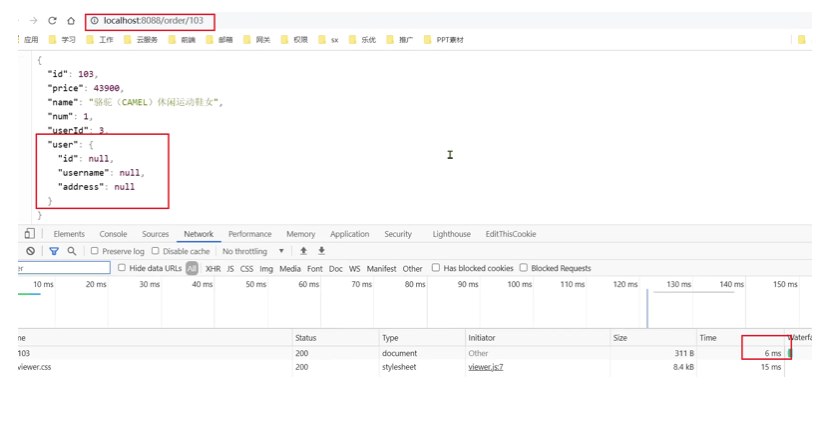This screenshot has height=424, width=825.
Task: Filter requests by Media
Action: tap(290, 268)
